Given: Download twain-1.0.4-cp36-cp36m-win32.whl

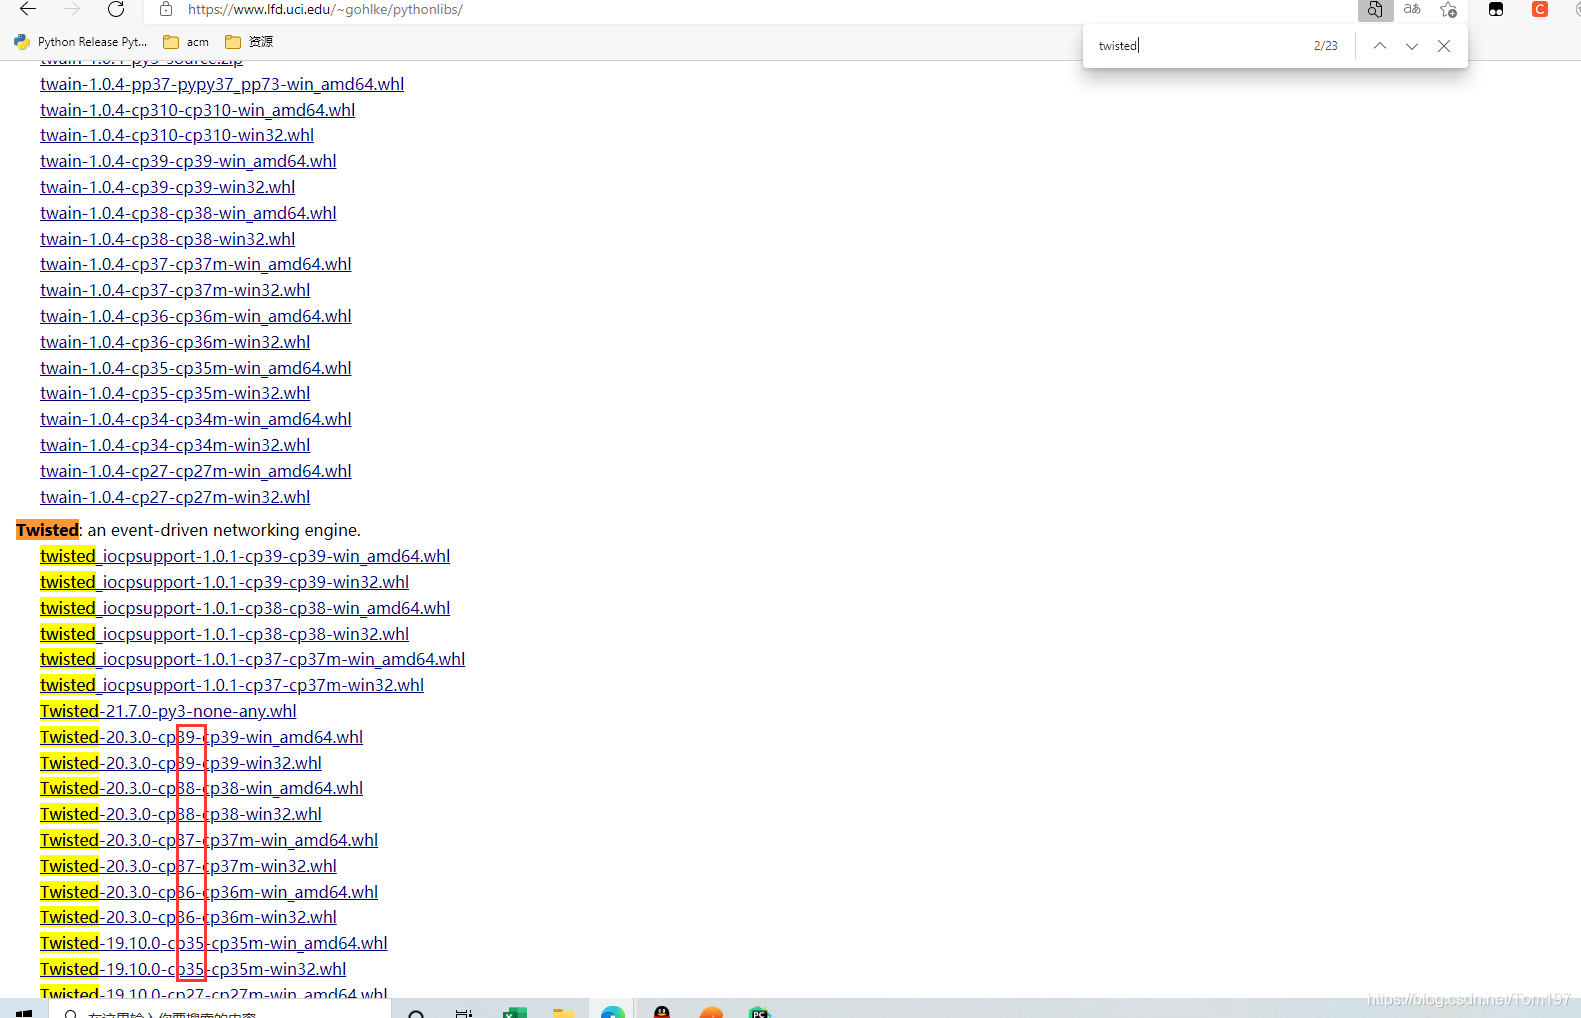Looking at the screenshot, I should (175, 342).
